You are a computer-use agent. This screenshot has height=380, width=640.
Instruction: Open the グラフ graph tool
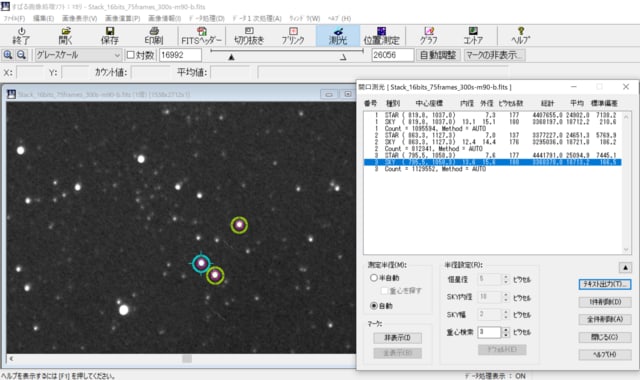[429, 36]
